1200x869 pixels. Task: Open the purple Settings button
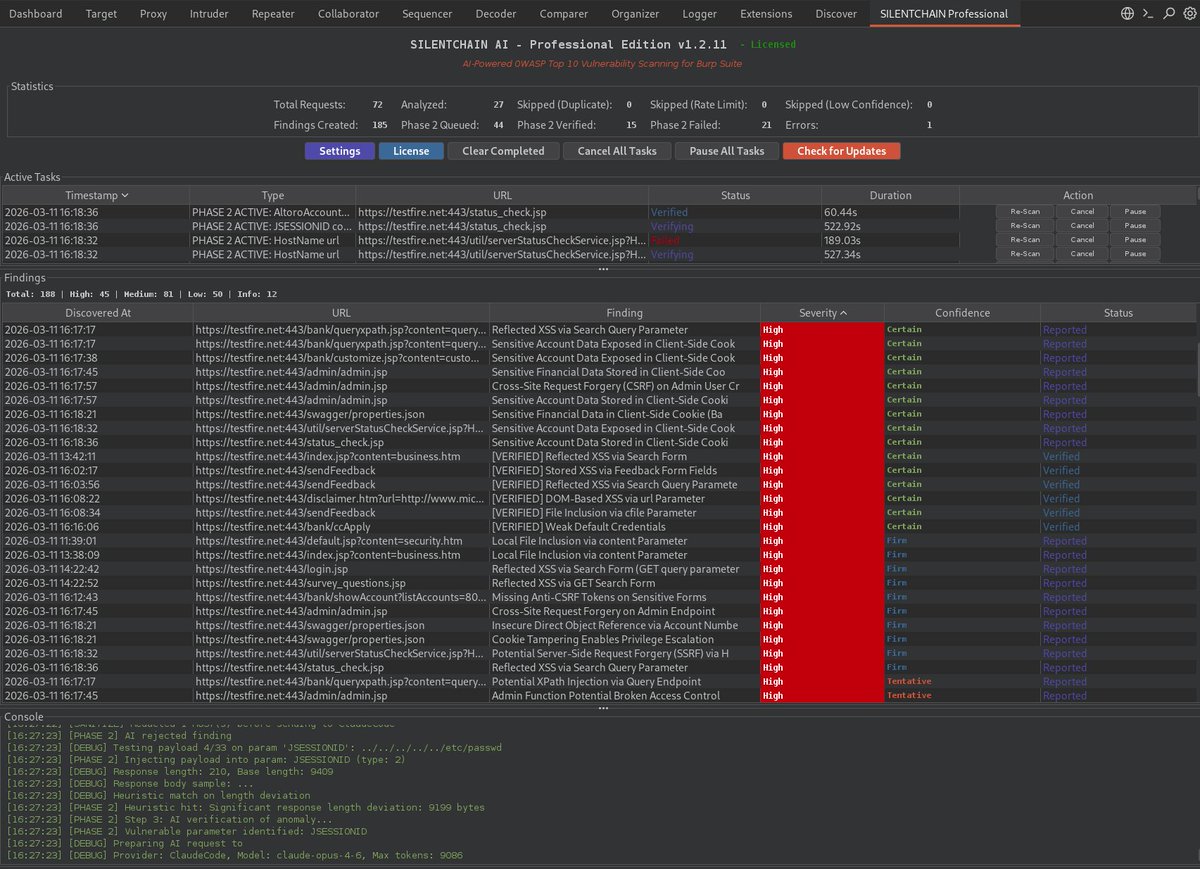click(340, 151)
